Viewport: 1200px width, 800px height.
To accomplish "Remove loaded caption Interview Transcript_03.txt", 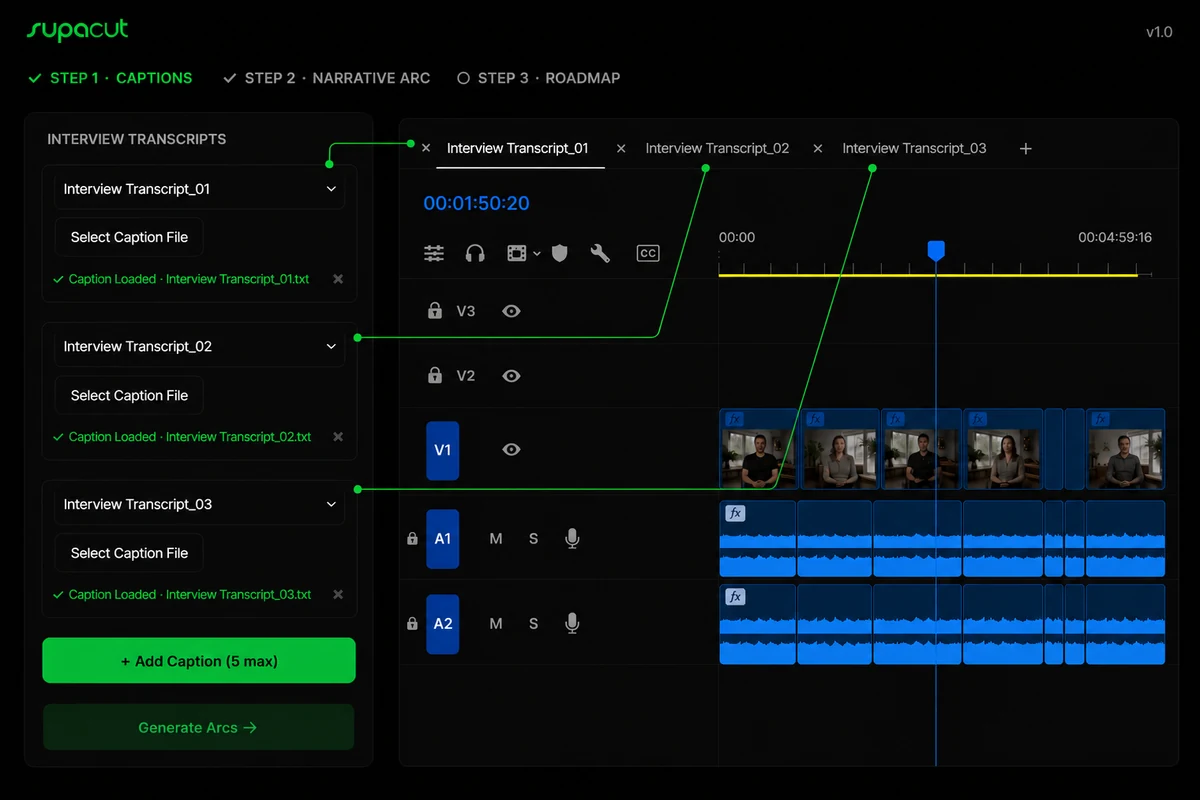I will click(338, 595).
